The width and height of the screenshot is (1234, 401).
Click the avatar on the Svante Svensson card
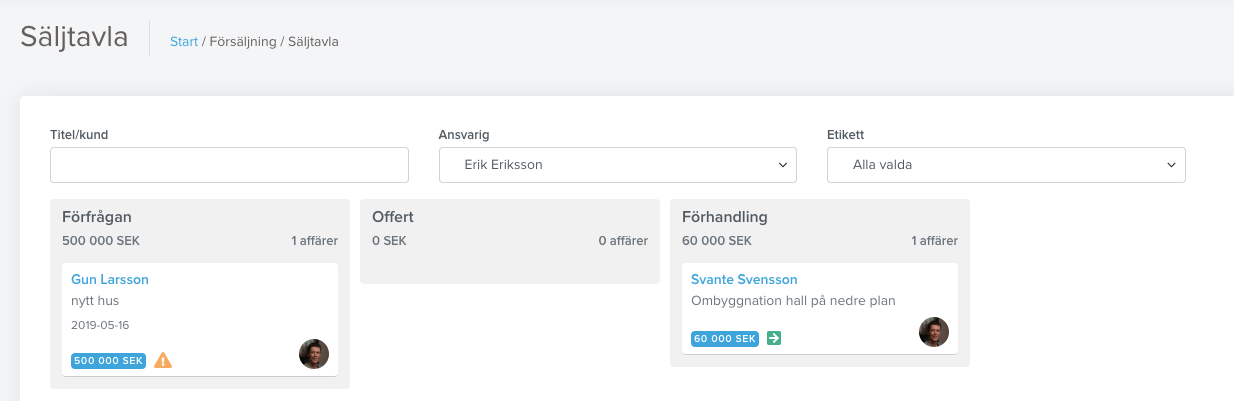click(934, 332)
